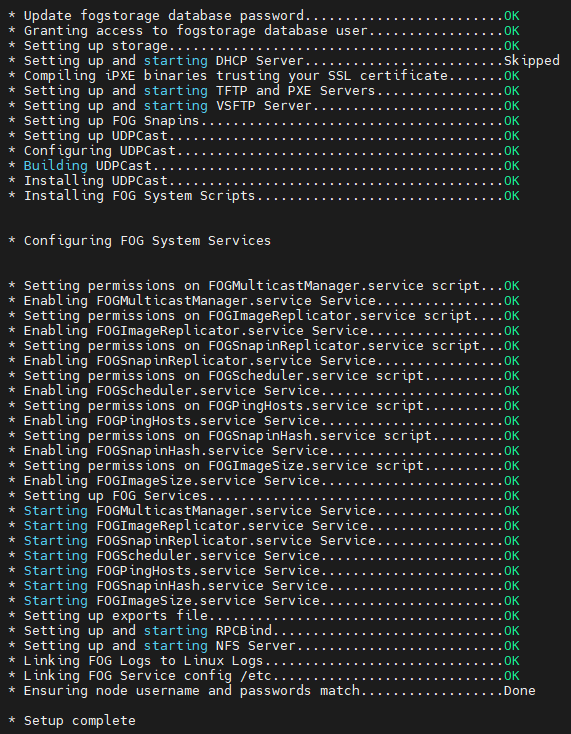Click 'Setting permissions on FOGMulticastManager.service script' line
Viewport: 571px width, 734px height.
[x=264, y=286]
